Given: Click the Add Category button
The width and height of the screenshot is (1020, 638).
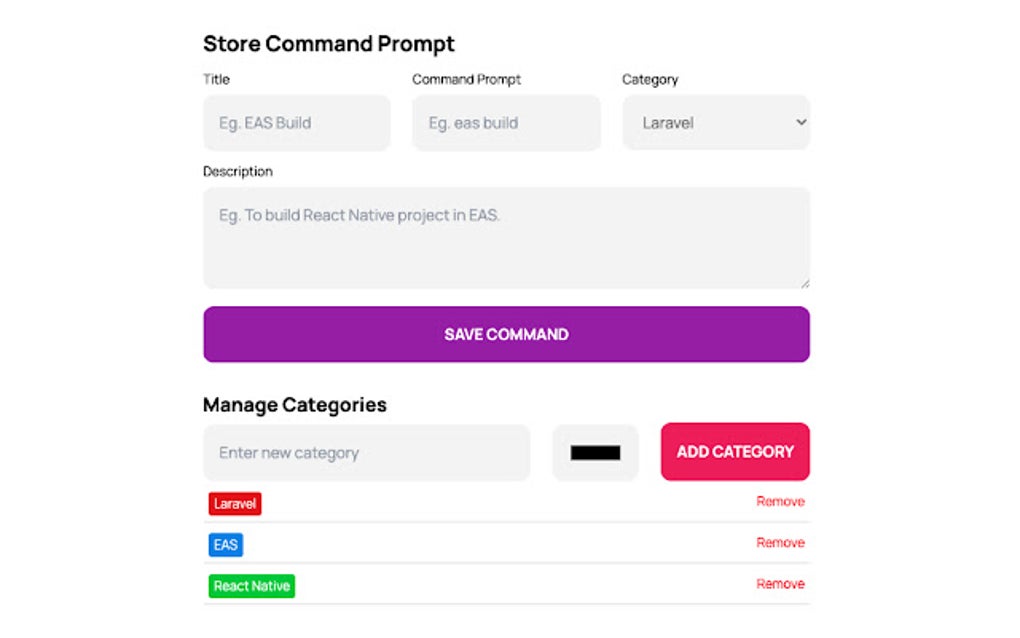Looking at the screenshot, I should 735,452.
